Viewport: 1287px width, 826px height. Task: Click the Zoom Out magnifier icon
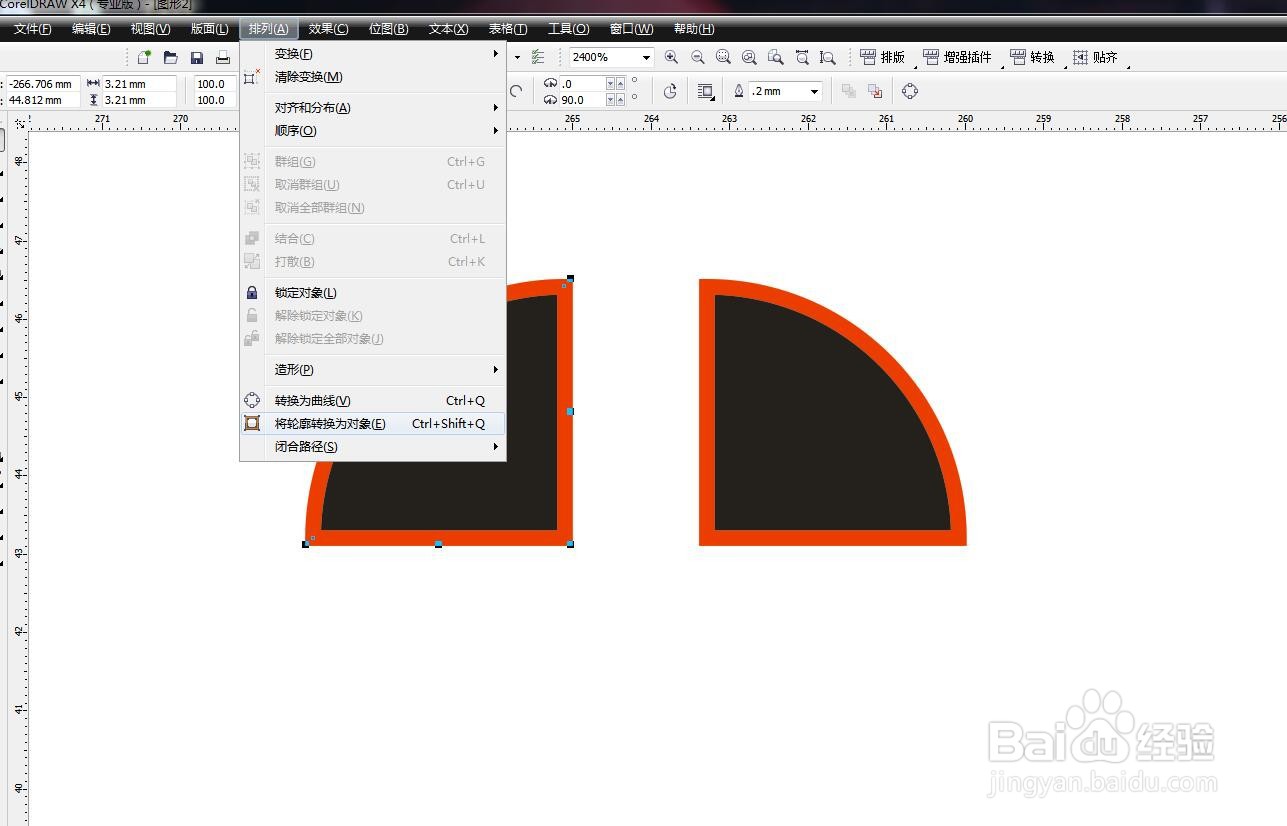click(x=697, y=57)
